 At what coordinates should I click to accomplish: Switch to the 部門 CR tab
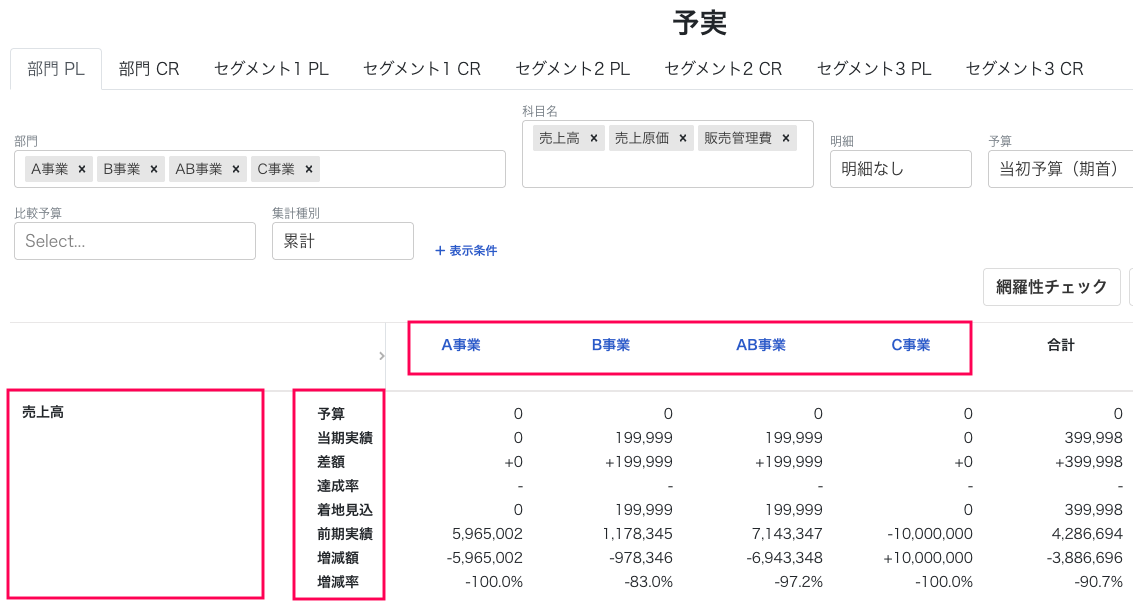149,69
